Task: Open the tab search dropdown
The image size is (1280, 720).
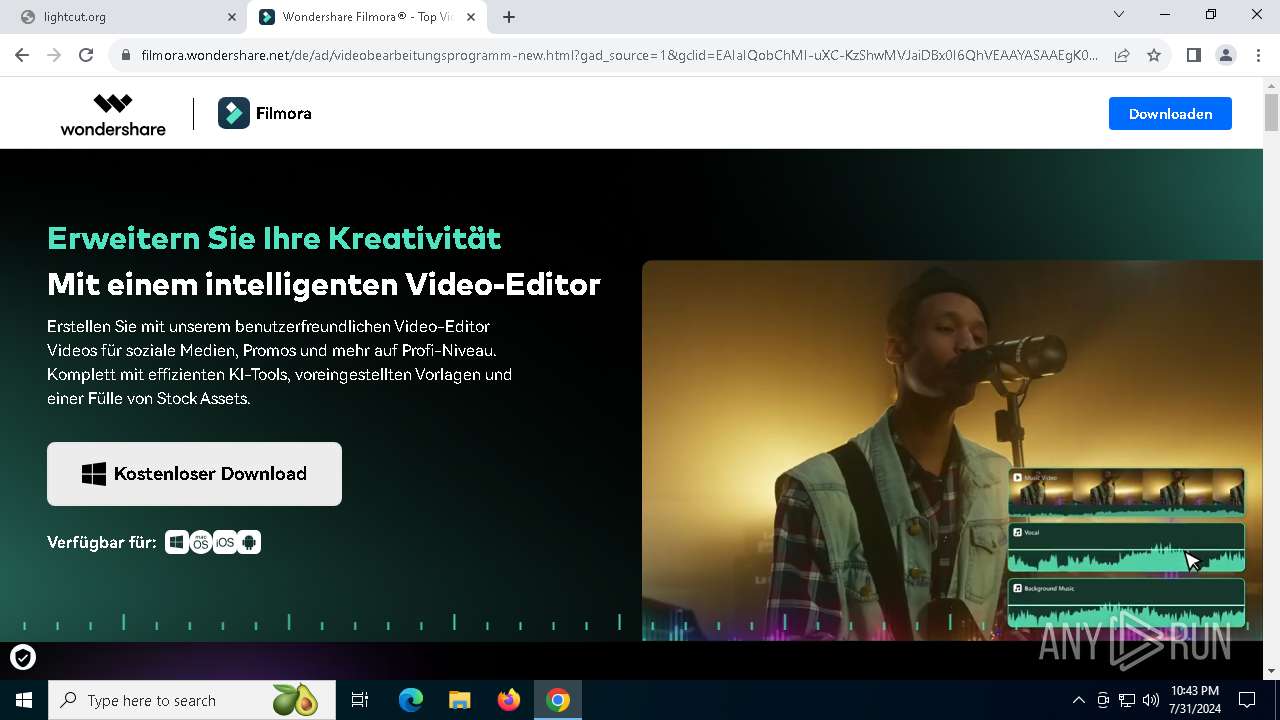Action: pos(1119,15)
